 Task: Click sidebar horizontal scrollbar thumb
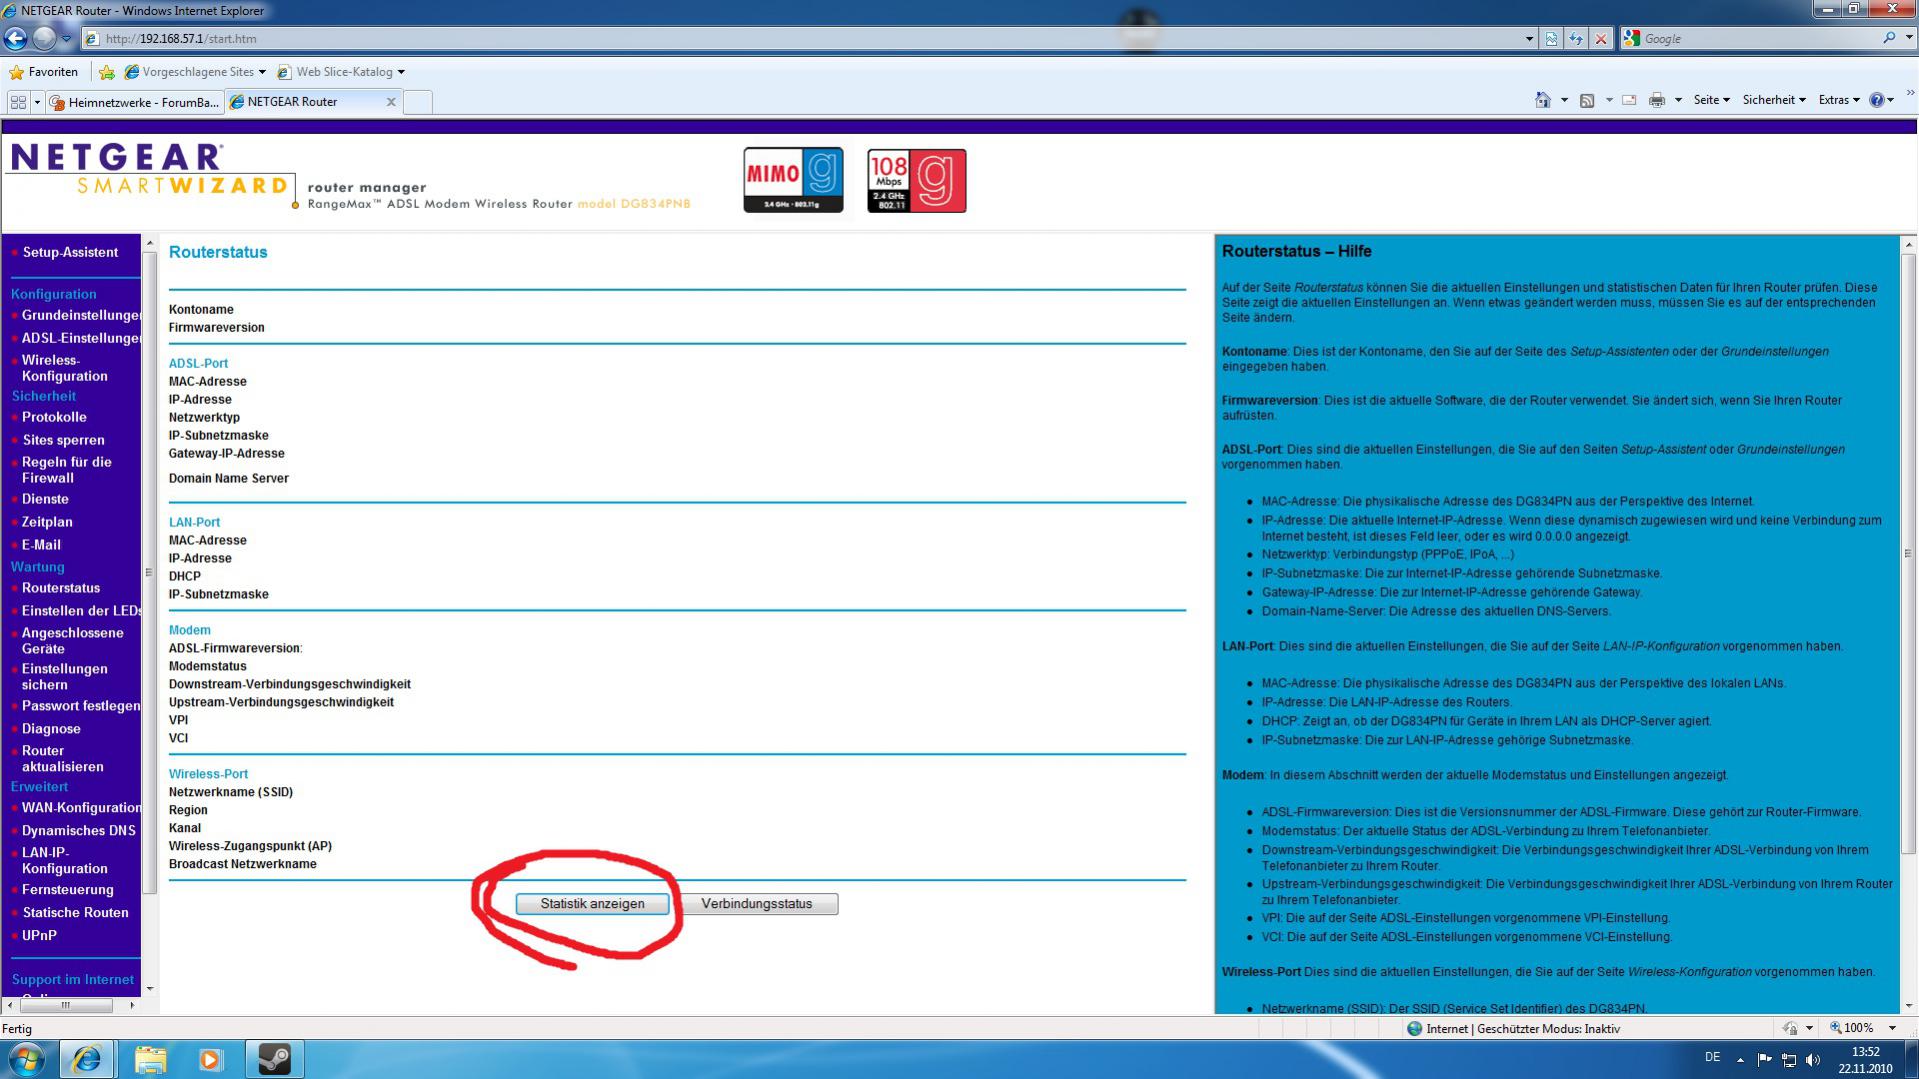(x=66, y=1005)
